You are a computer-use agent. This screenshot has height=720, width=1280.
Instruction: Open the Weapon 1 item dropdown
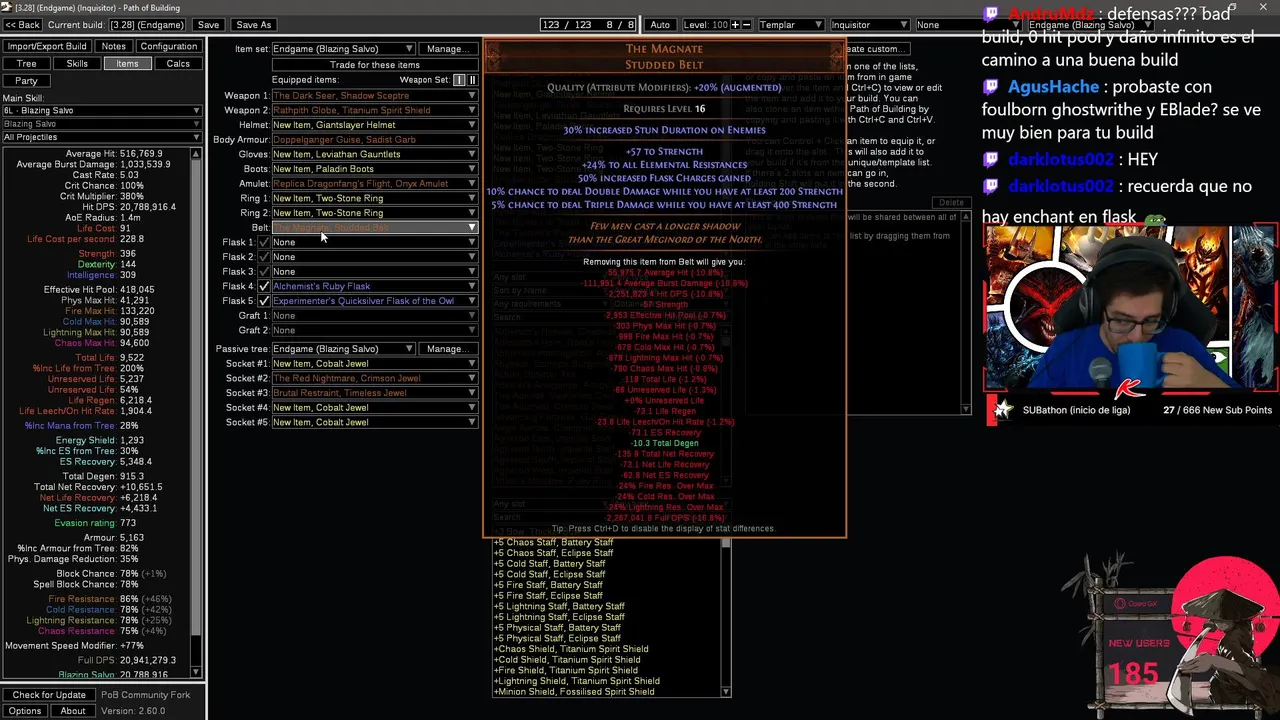(x=375, y=96)
